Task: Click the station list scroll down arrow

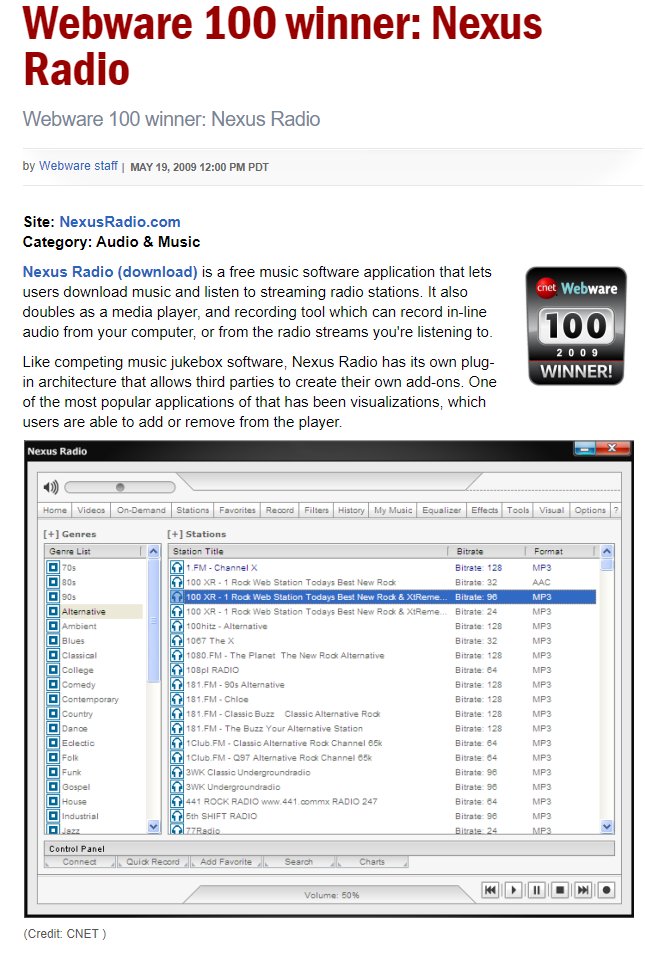Action: pos(607,826)
